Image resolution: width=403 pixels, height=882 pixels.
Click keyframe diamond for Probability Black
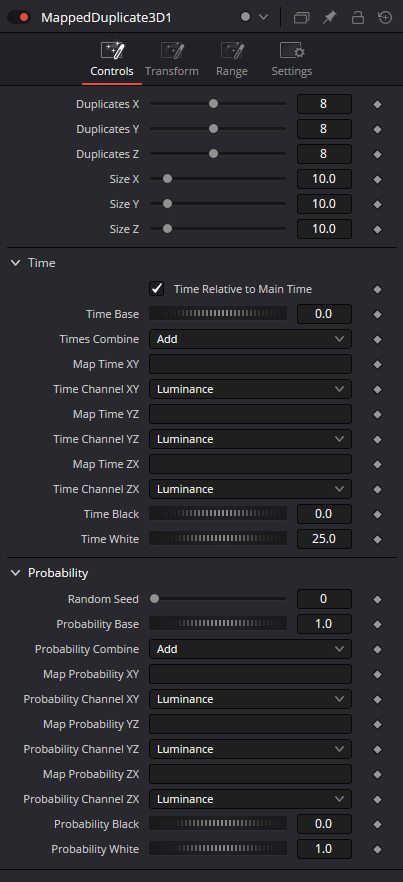pos(378,825)
